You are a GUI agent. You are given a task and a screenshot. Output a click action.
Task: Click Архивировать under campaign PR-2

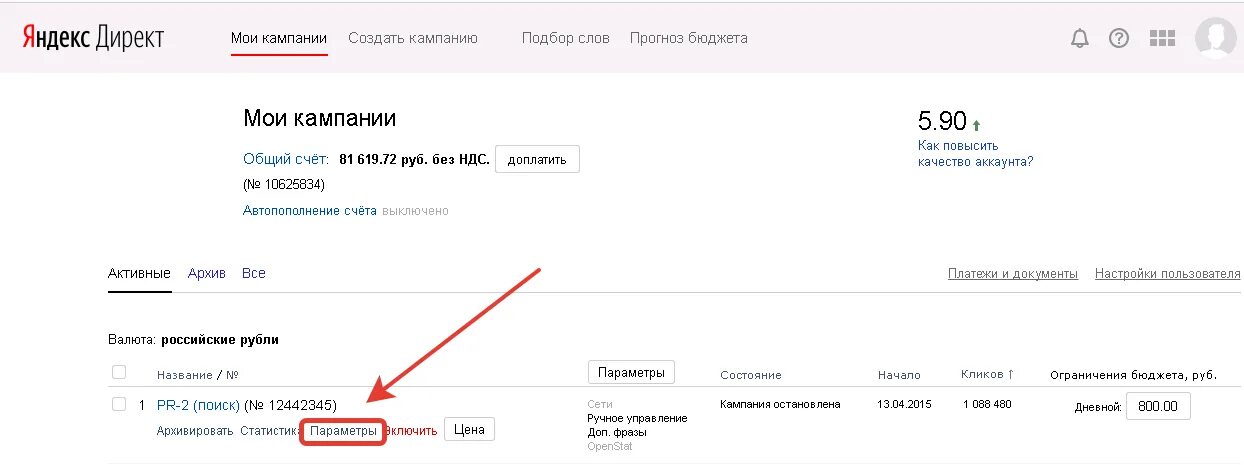195,431
